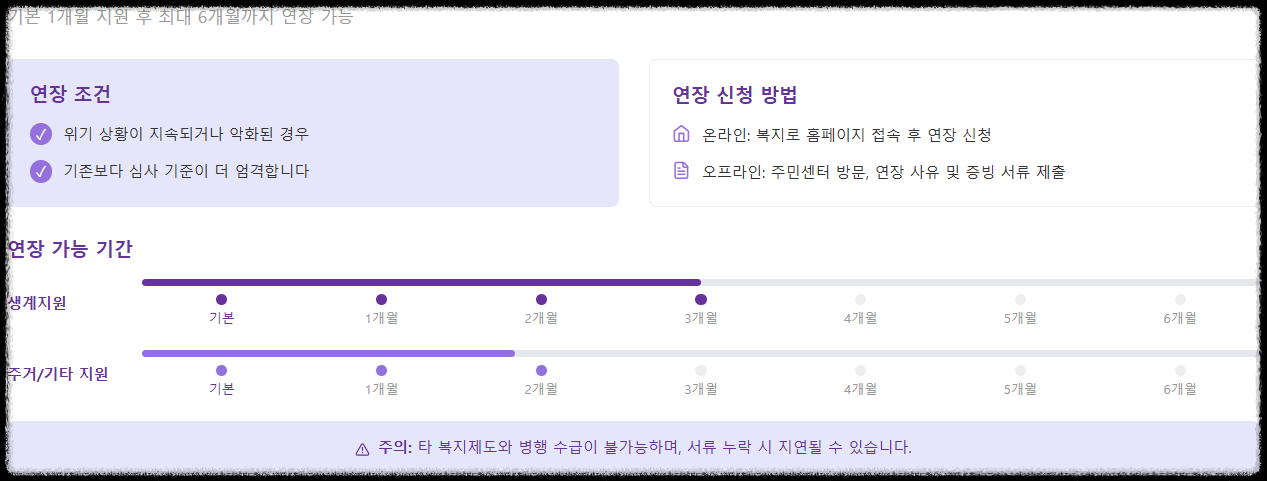Click the 온라인: 복지로 홈페이지 접속 line
The width and height of the screenshot is (1267, 481).
click(x=847, y=134)
